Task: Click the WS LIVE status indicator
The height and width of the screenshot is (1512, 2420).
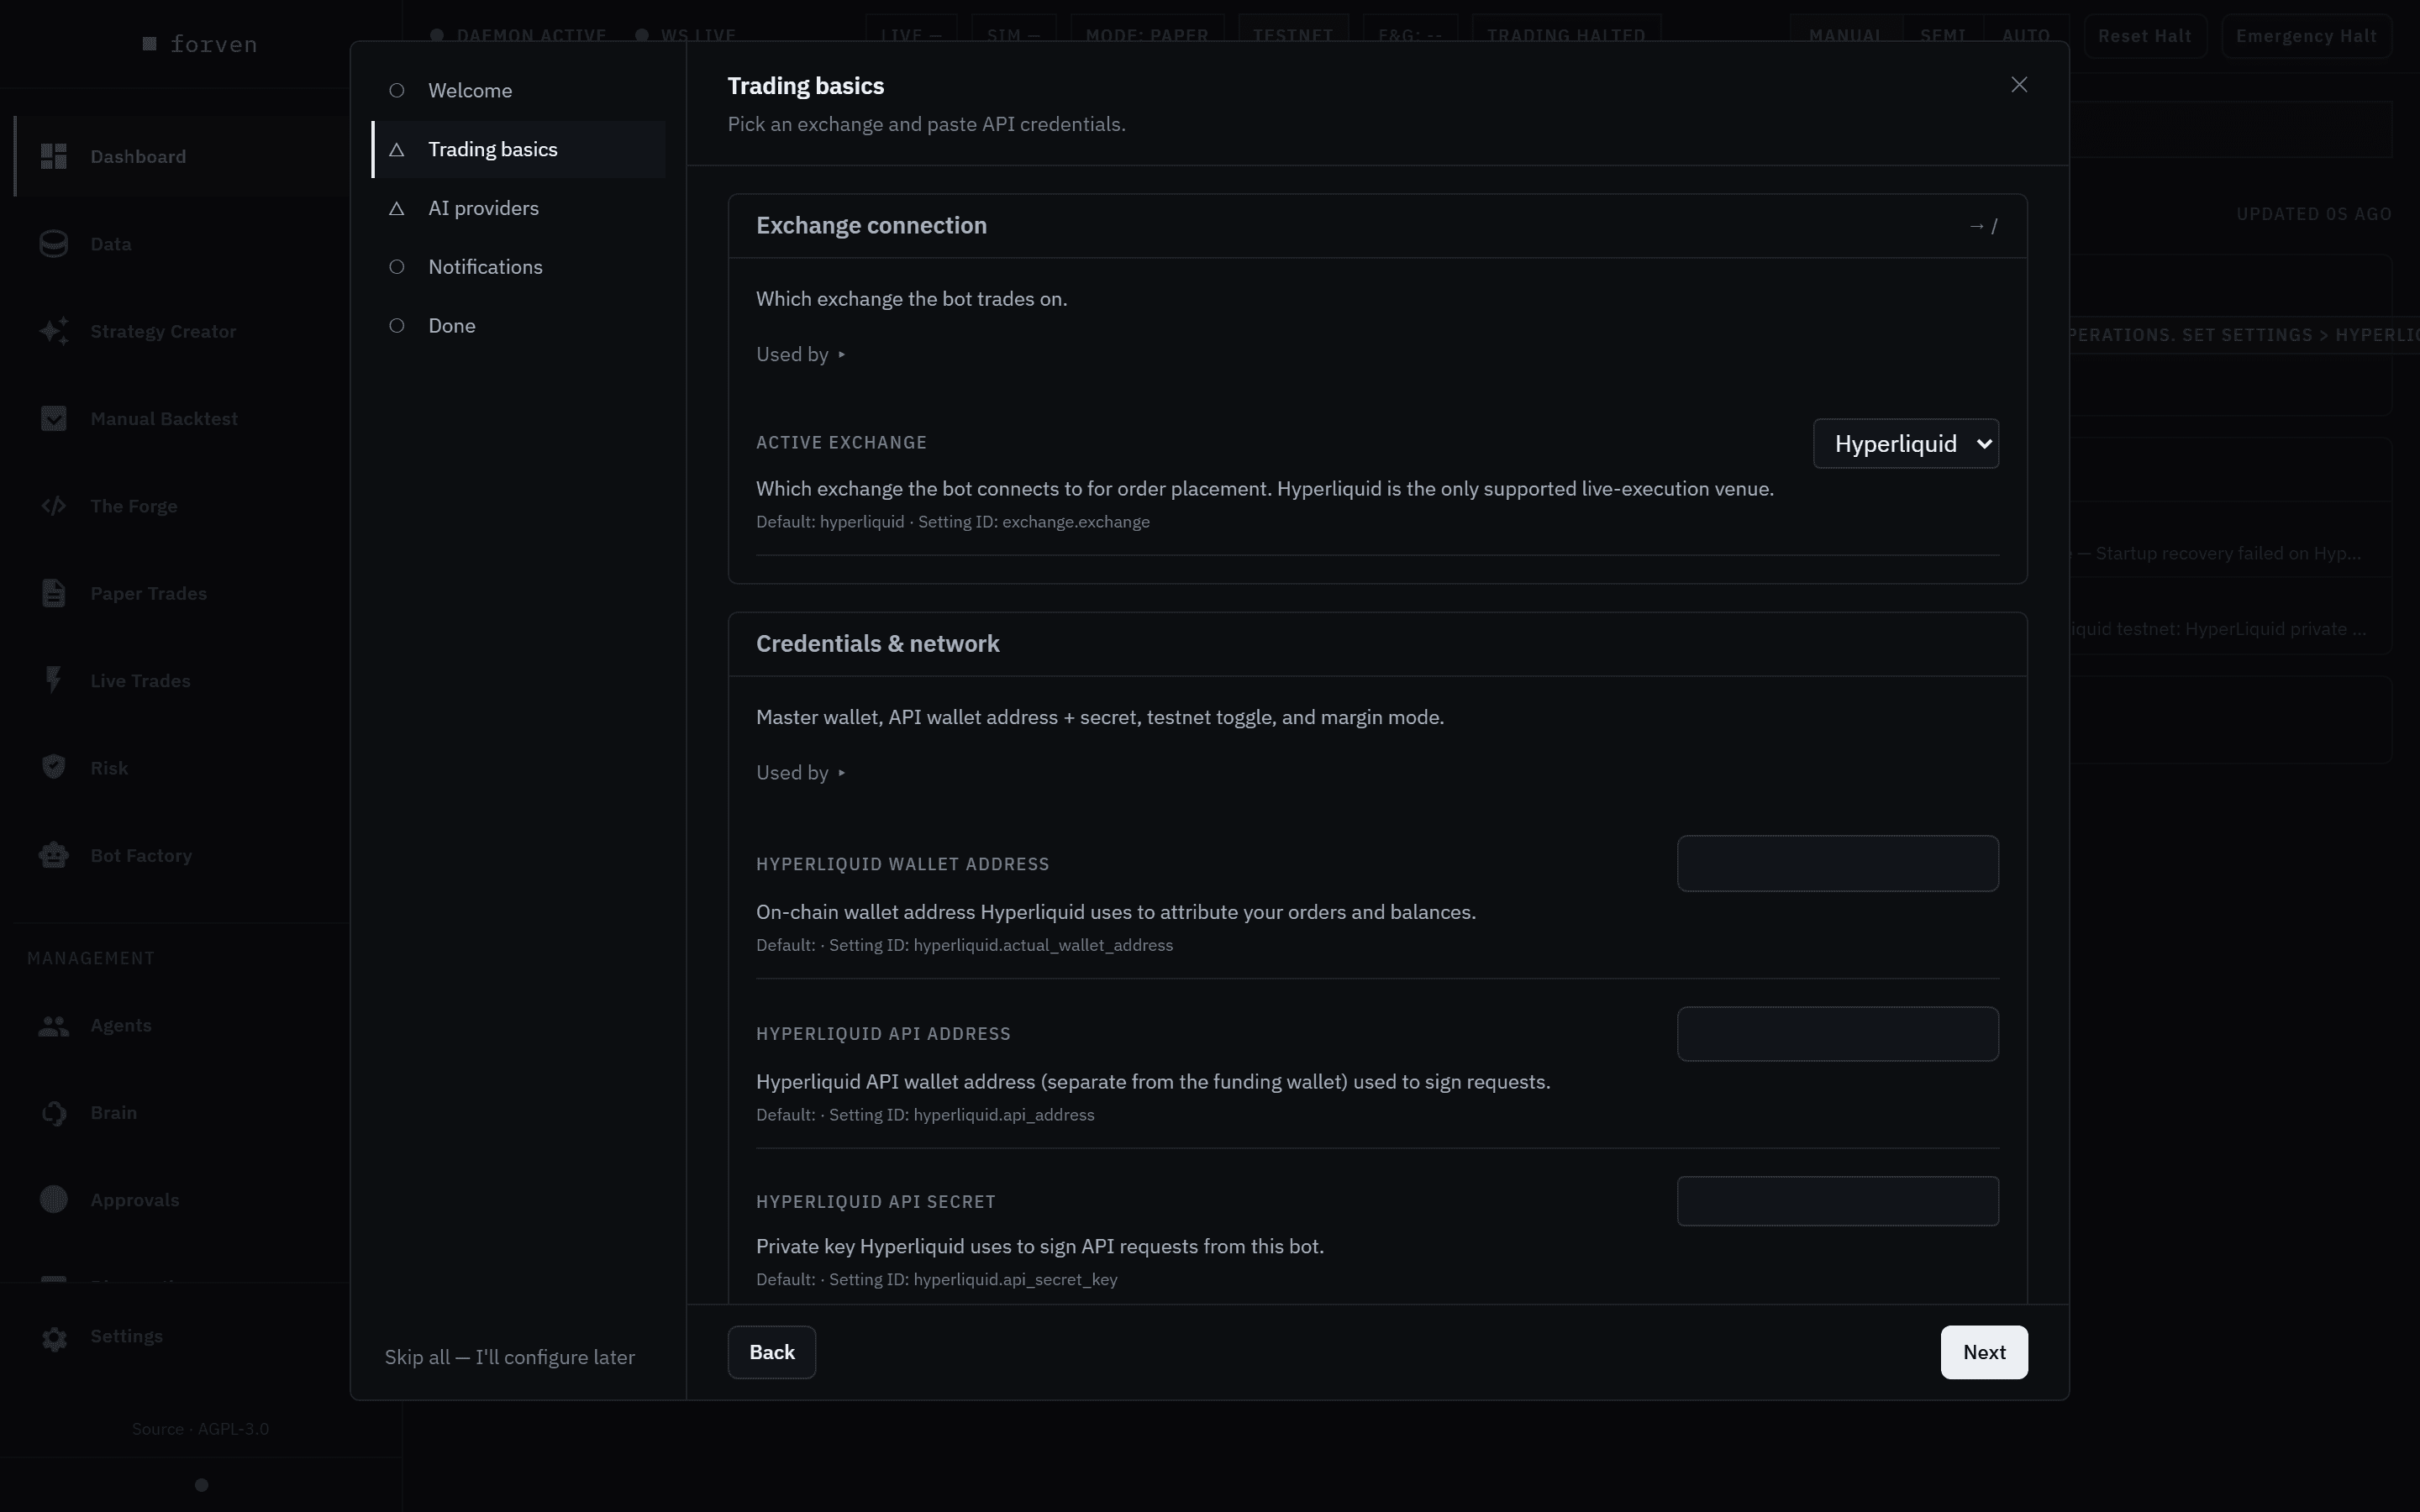Action: 686,36
